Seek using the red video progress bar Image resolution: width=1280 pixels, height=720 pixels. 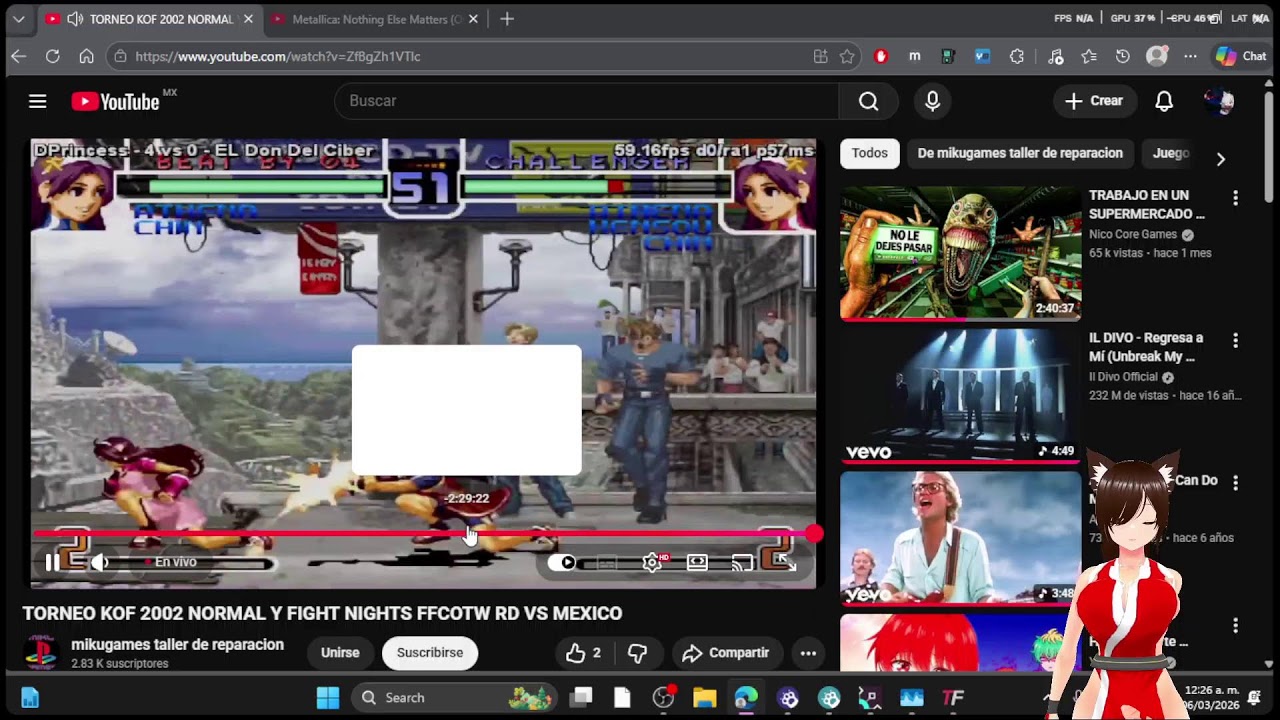click(422, 535)
